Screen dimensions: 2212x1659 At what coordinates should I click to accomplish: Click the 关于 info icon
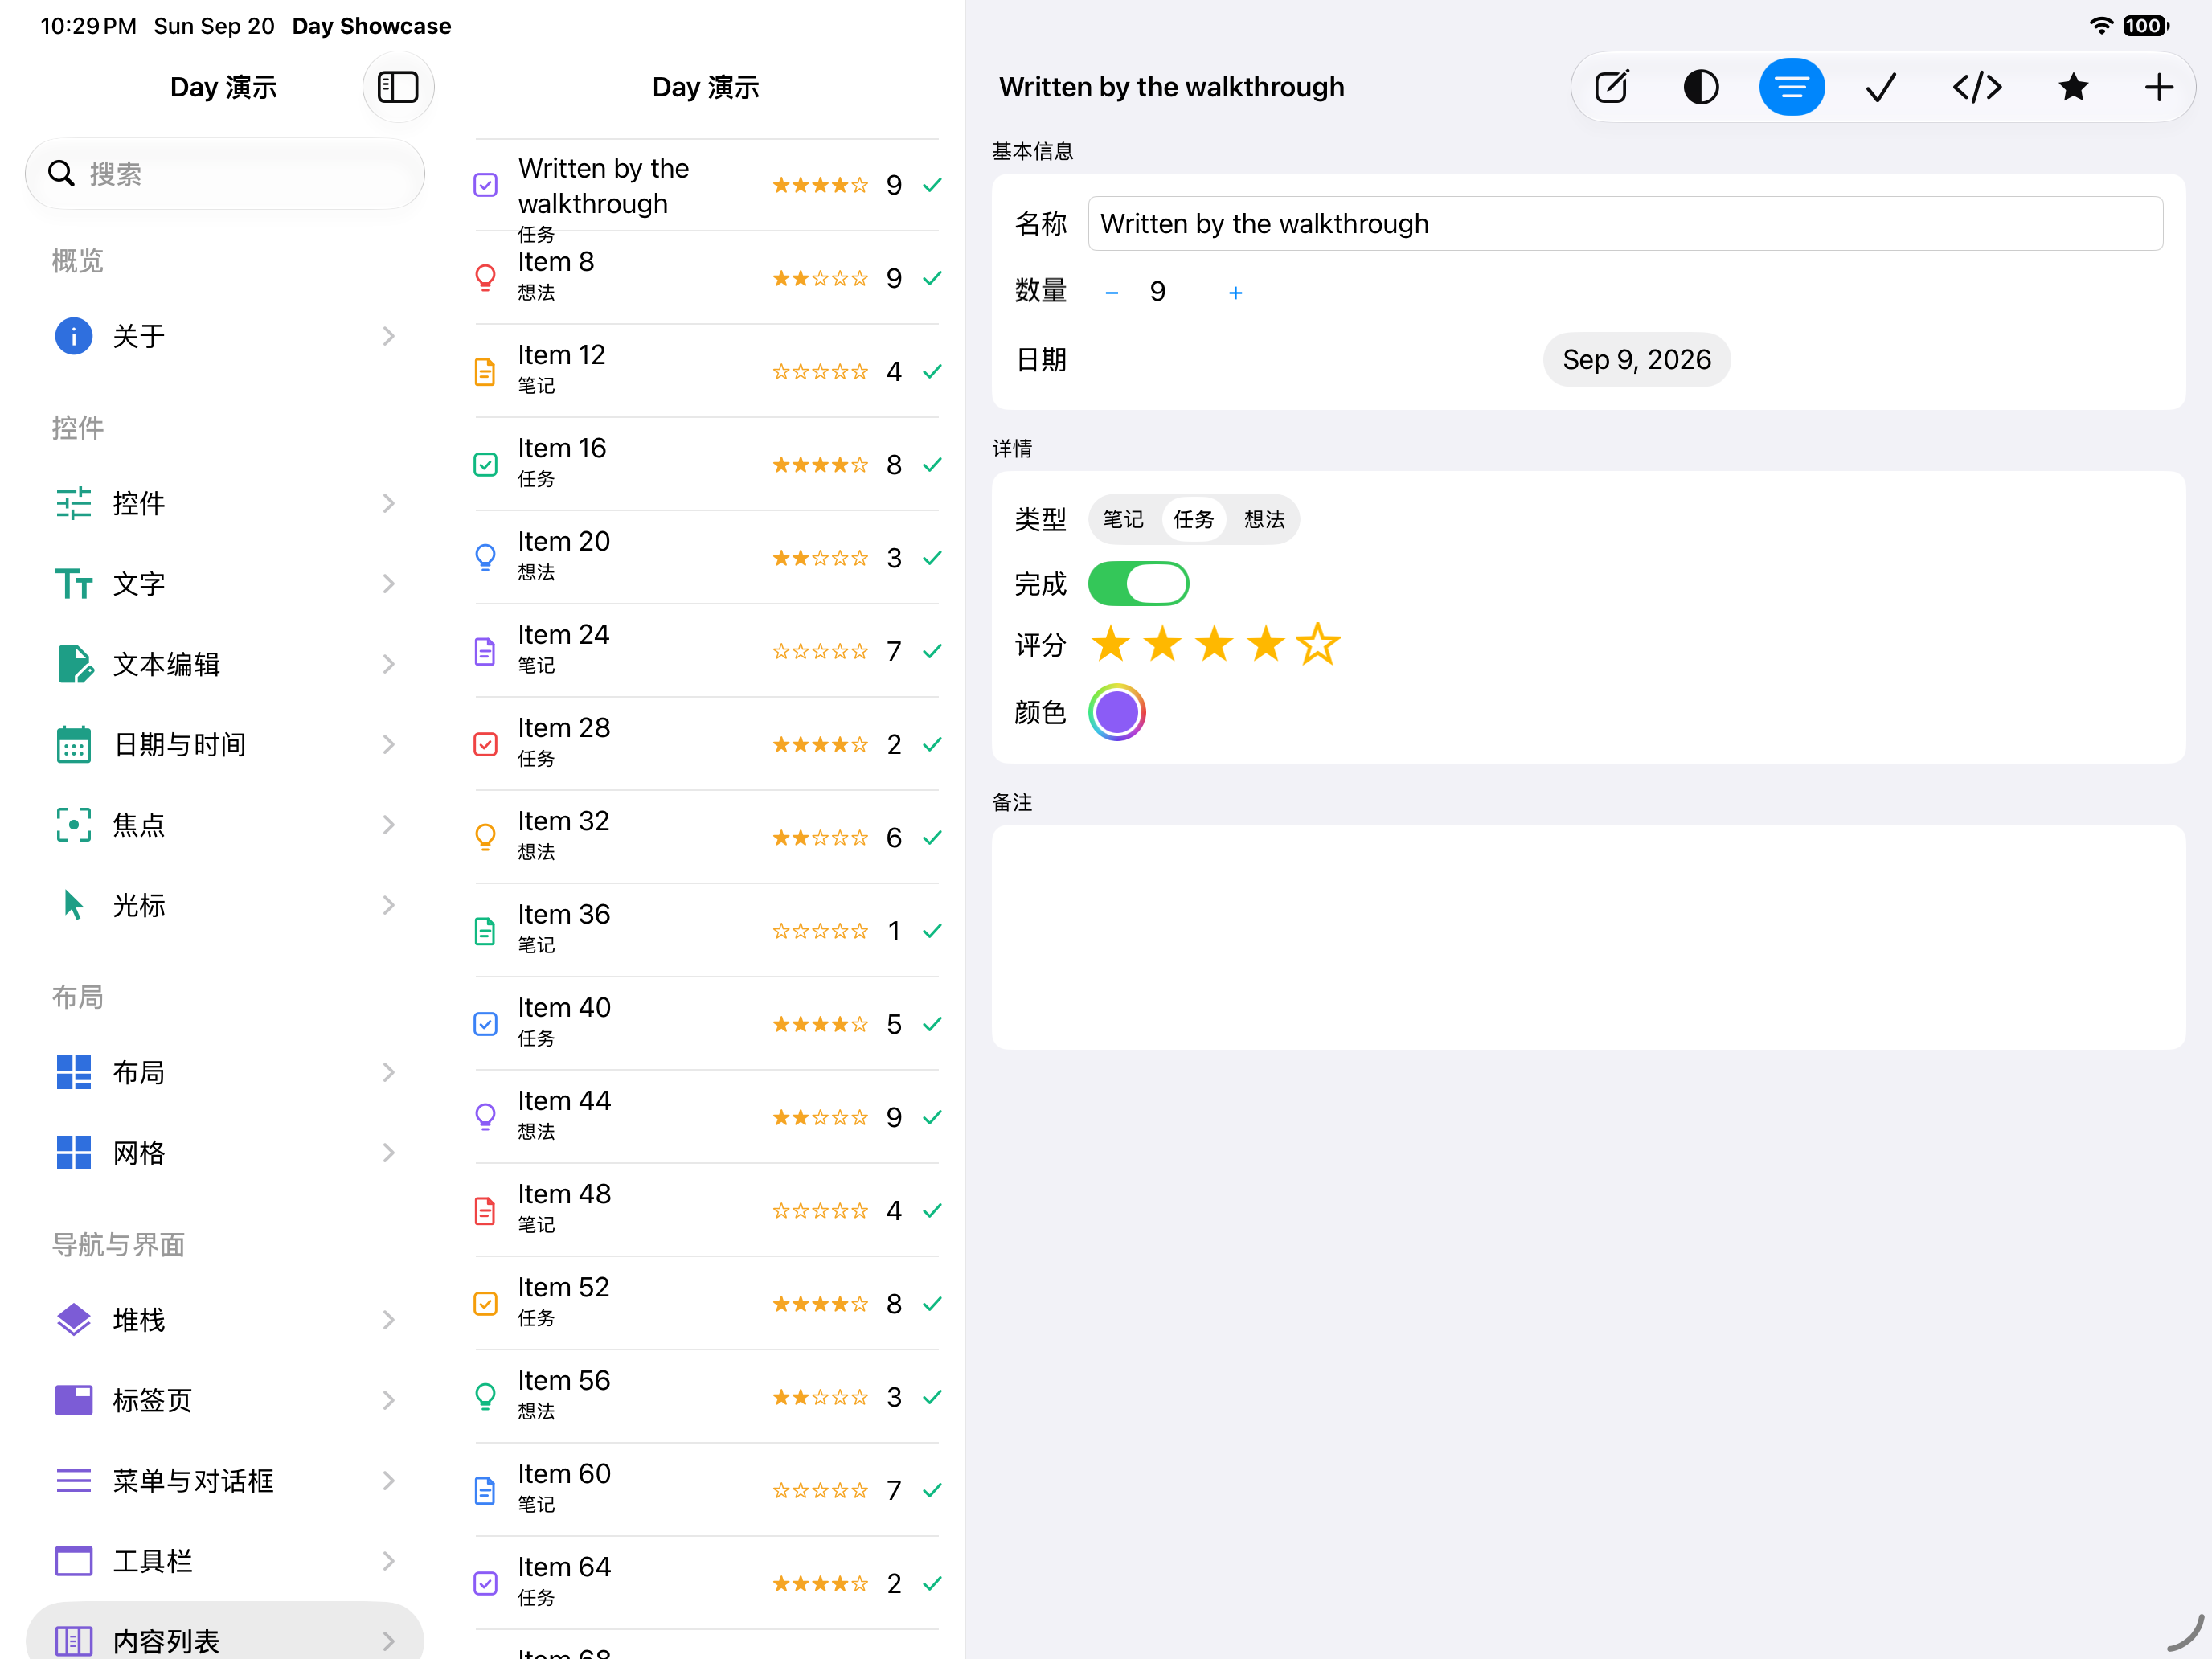[x=73, y=336]
